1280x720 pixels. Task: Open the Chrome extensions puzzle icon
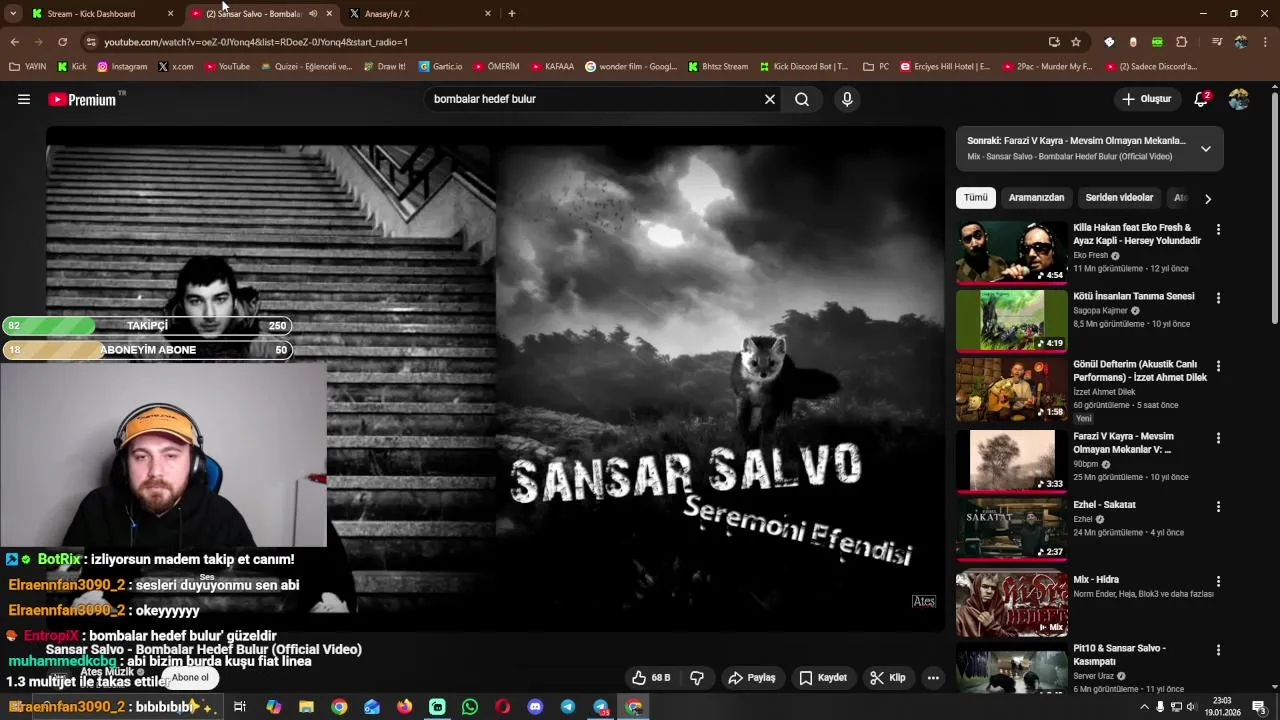[x=1181, y=42]
